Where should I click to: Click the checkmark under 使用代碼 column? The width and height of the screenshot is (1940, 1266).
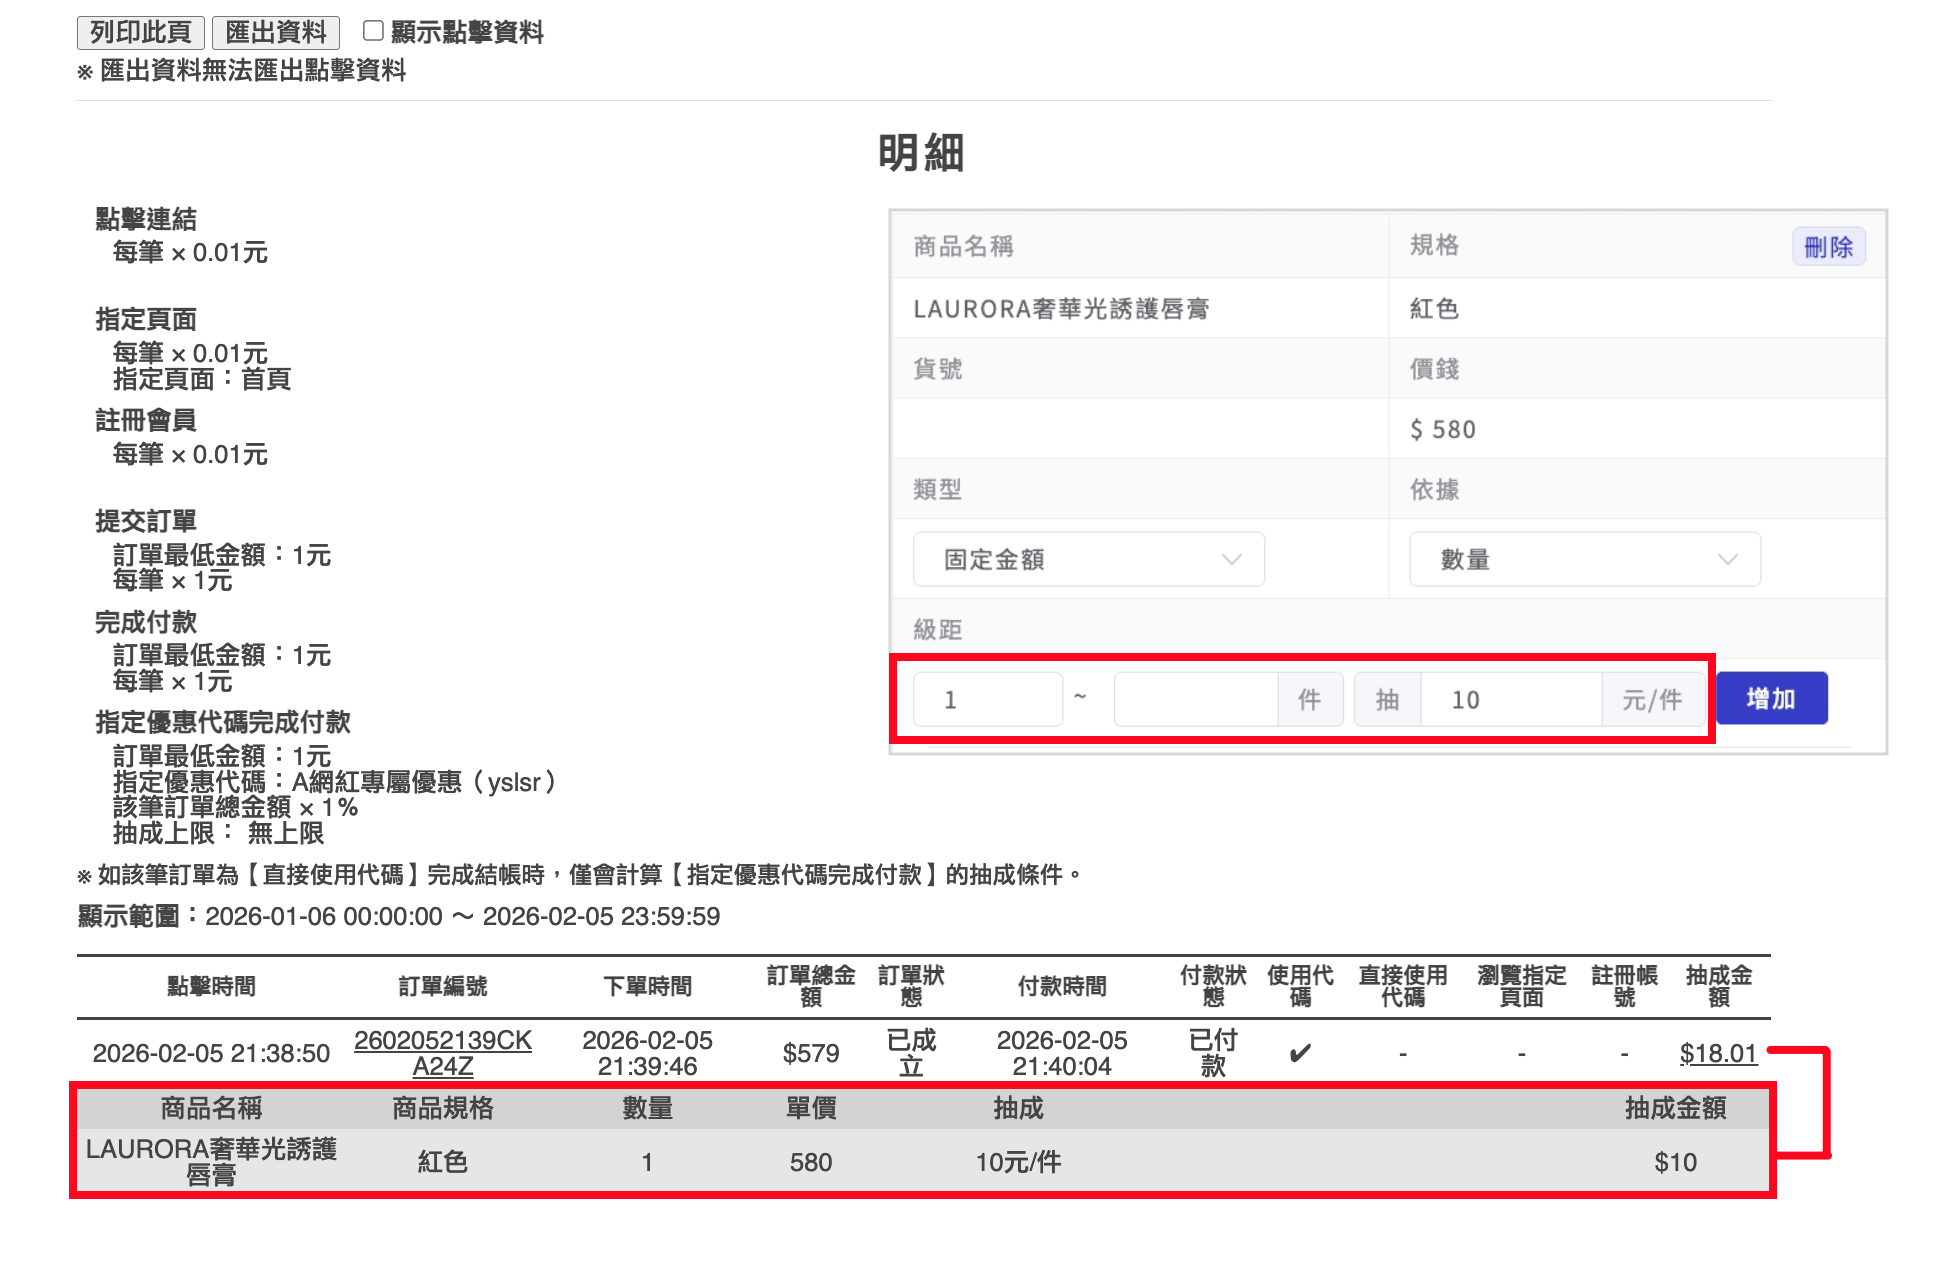tap(1299, 1053)
